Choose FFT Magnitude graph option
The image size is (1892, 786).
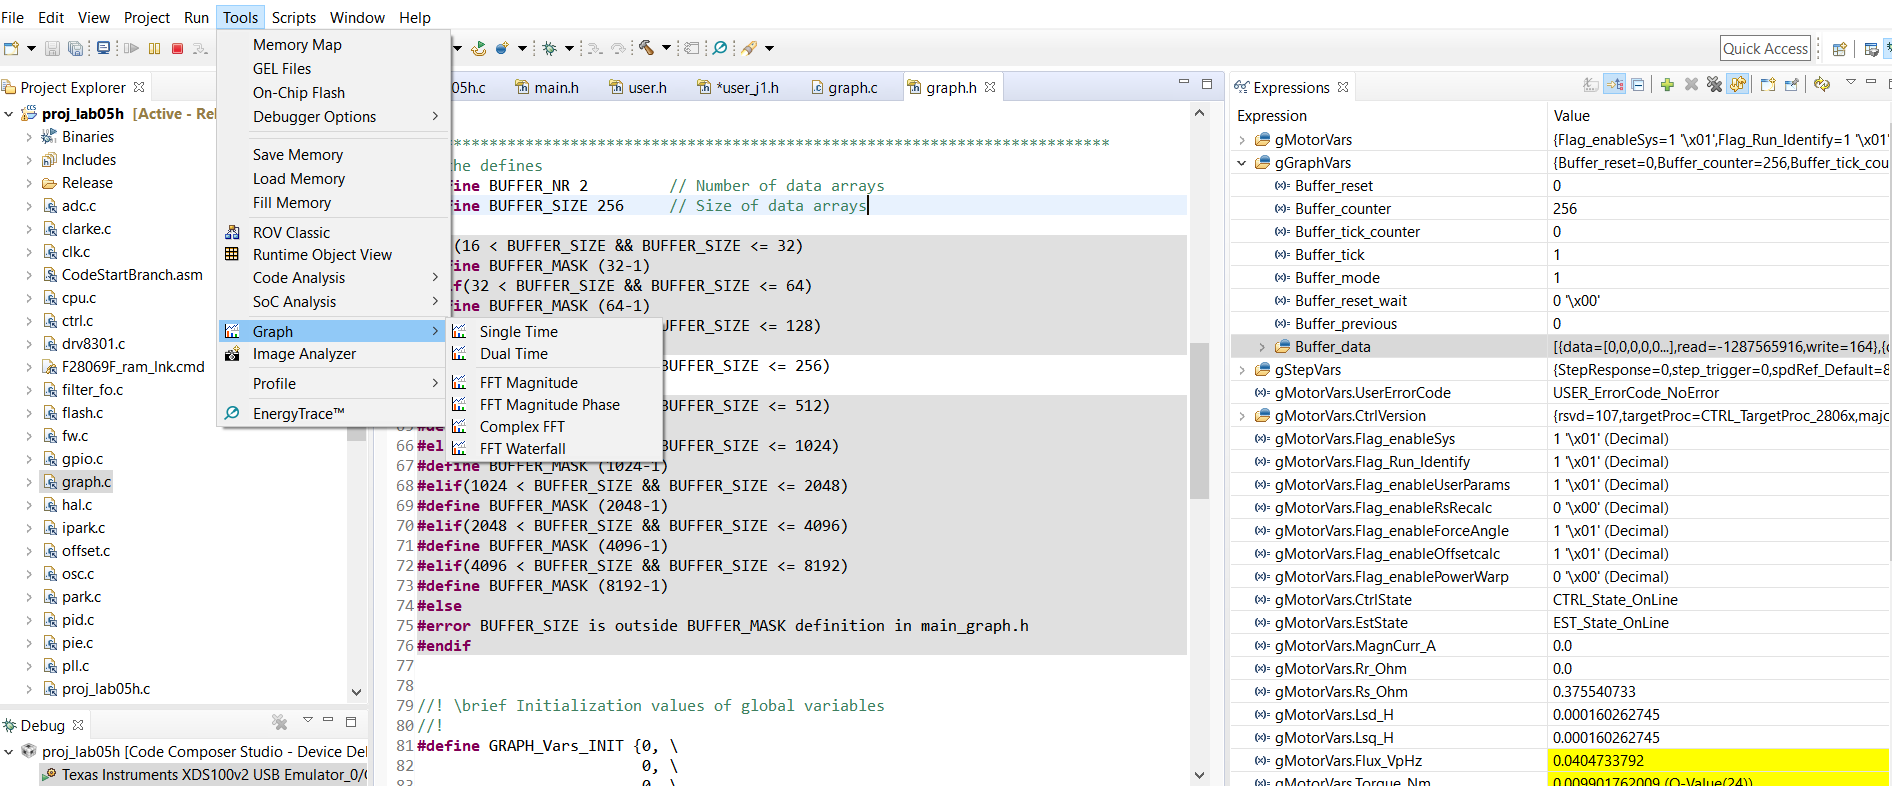click(528, 383)
